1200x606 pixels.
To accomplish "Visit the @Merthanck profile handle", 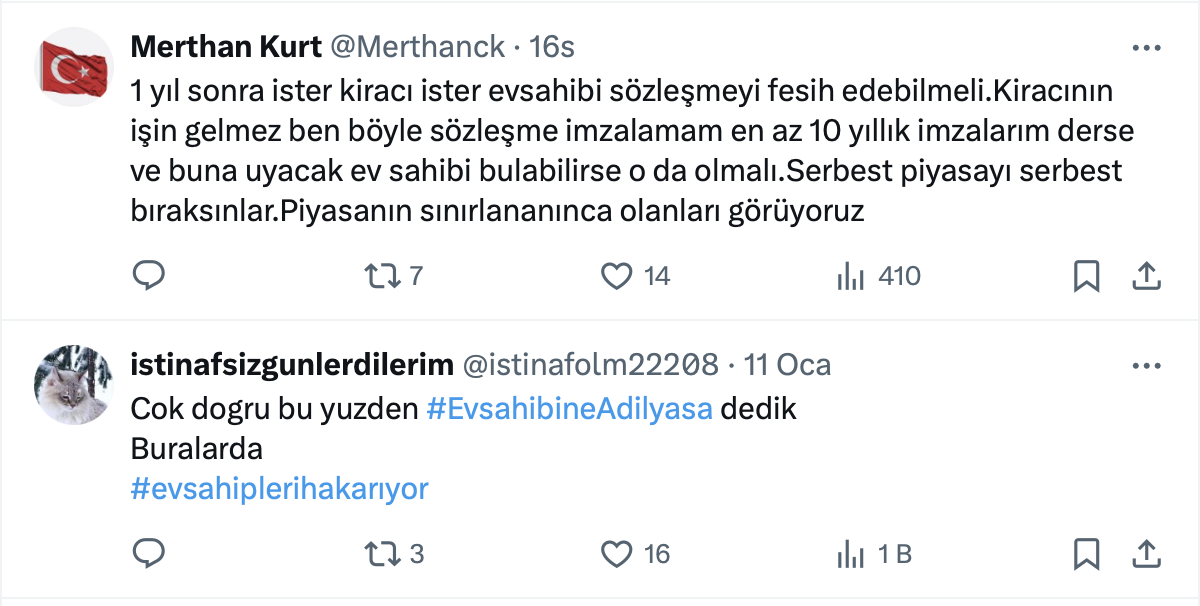I will (417, 47).
